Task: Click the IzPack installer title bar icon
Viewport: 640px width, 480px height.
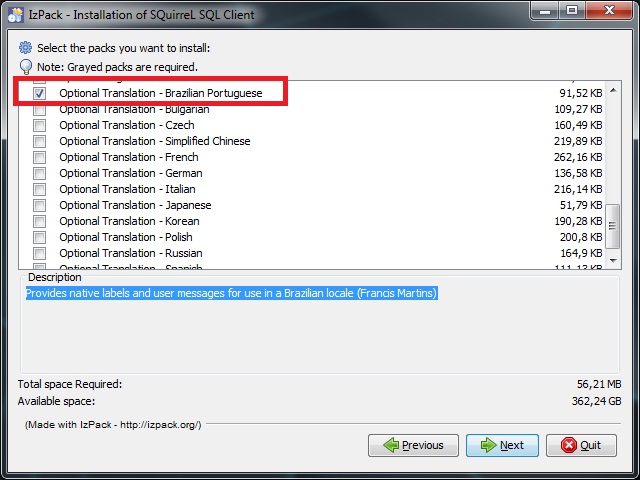Action: point(16,15)
